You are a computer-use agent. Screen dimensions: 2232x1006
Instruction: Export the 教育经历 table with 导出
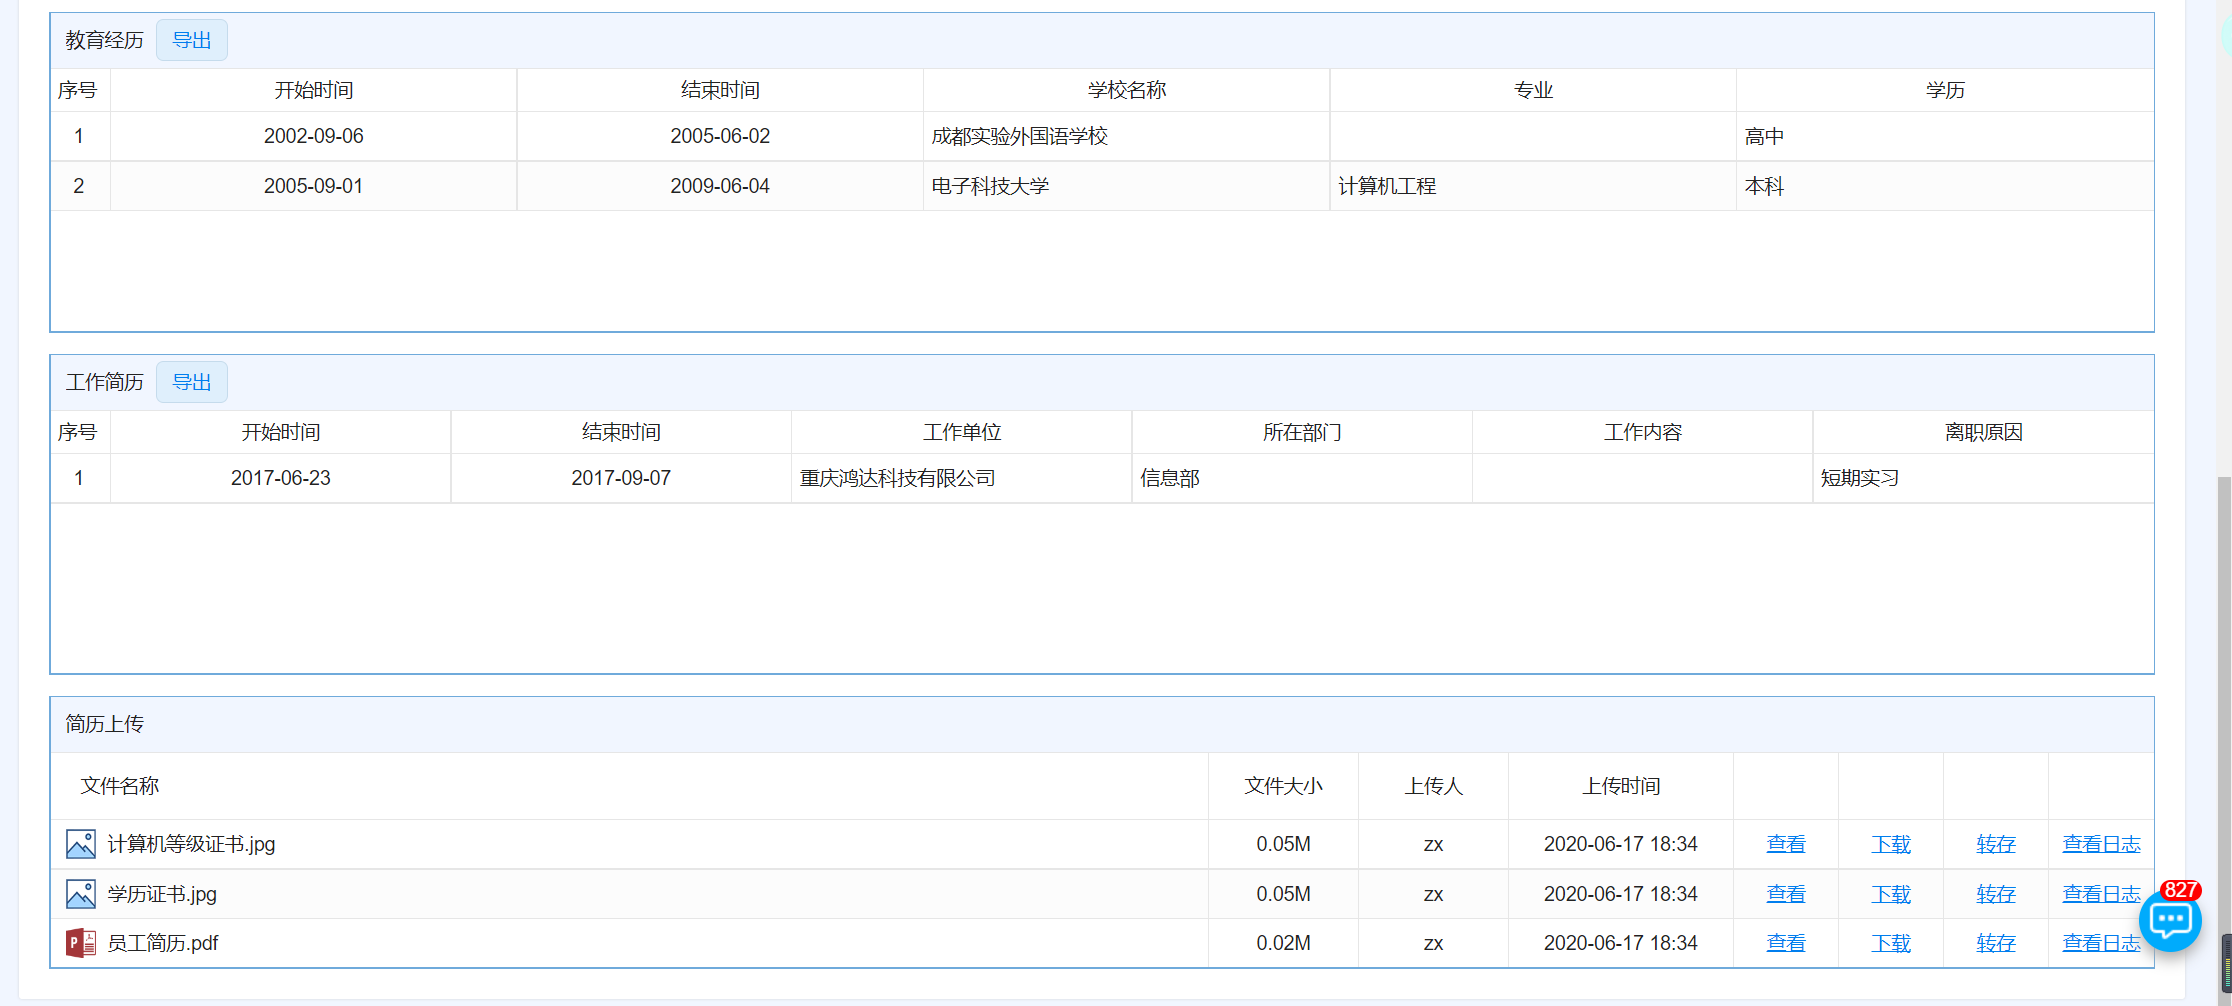[191, 40]
